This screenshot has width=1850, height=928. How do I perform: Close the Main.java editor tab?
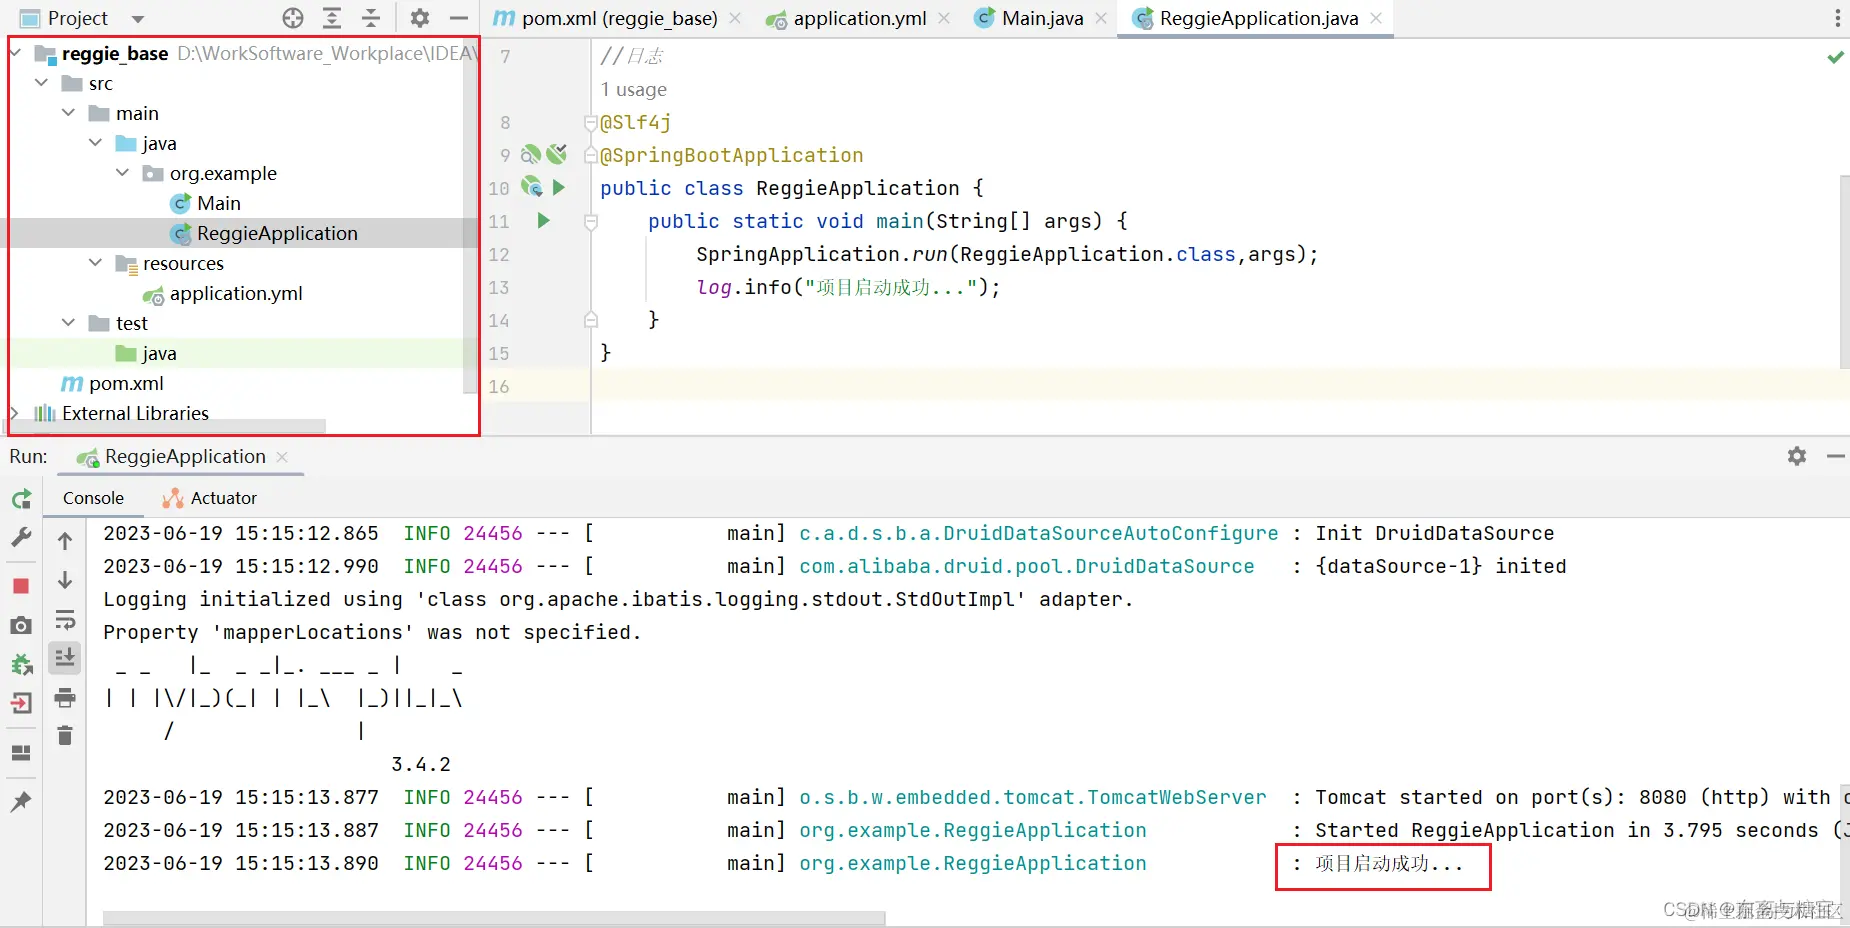point(1101,18)
